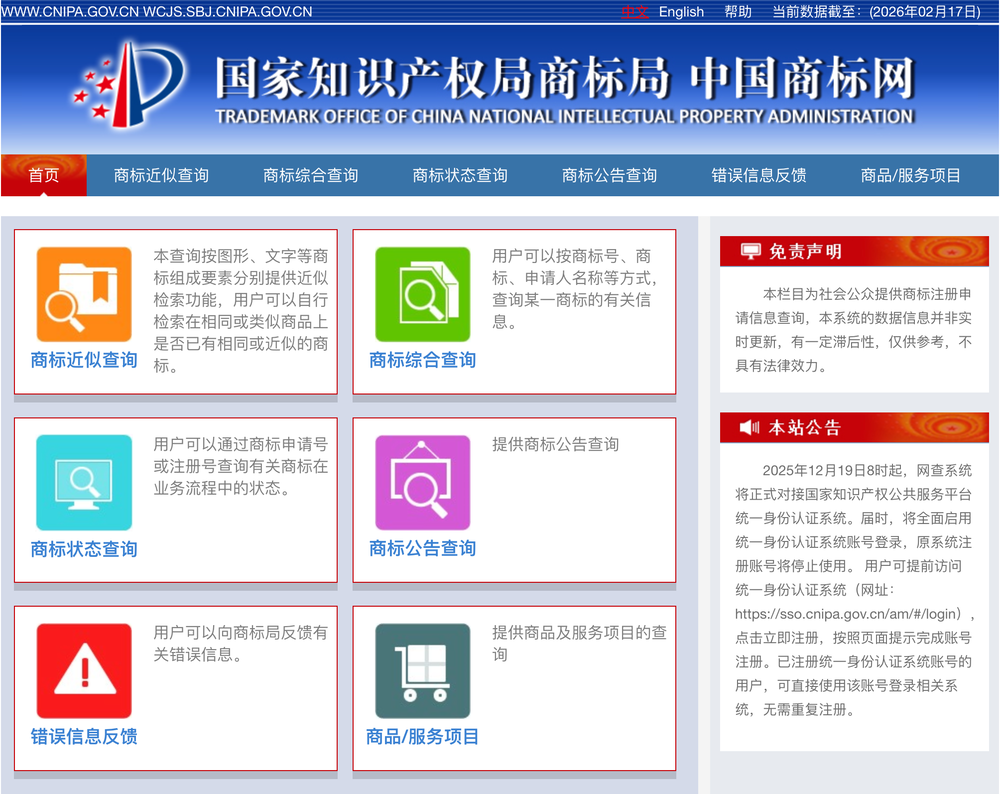Click the 国家知识产权局商标局 中国商标网 title banner
The image size is (1000, 794).
[565, 78]
